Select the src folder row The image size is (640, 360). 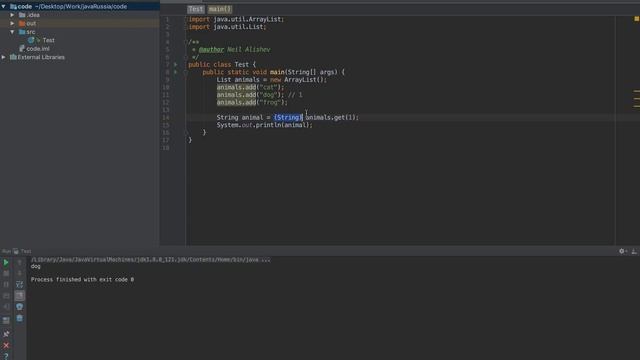80,32
